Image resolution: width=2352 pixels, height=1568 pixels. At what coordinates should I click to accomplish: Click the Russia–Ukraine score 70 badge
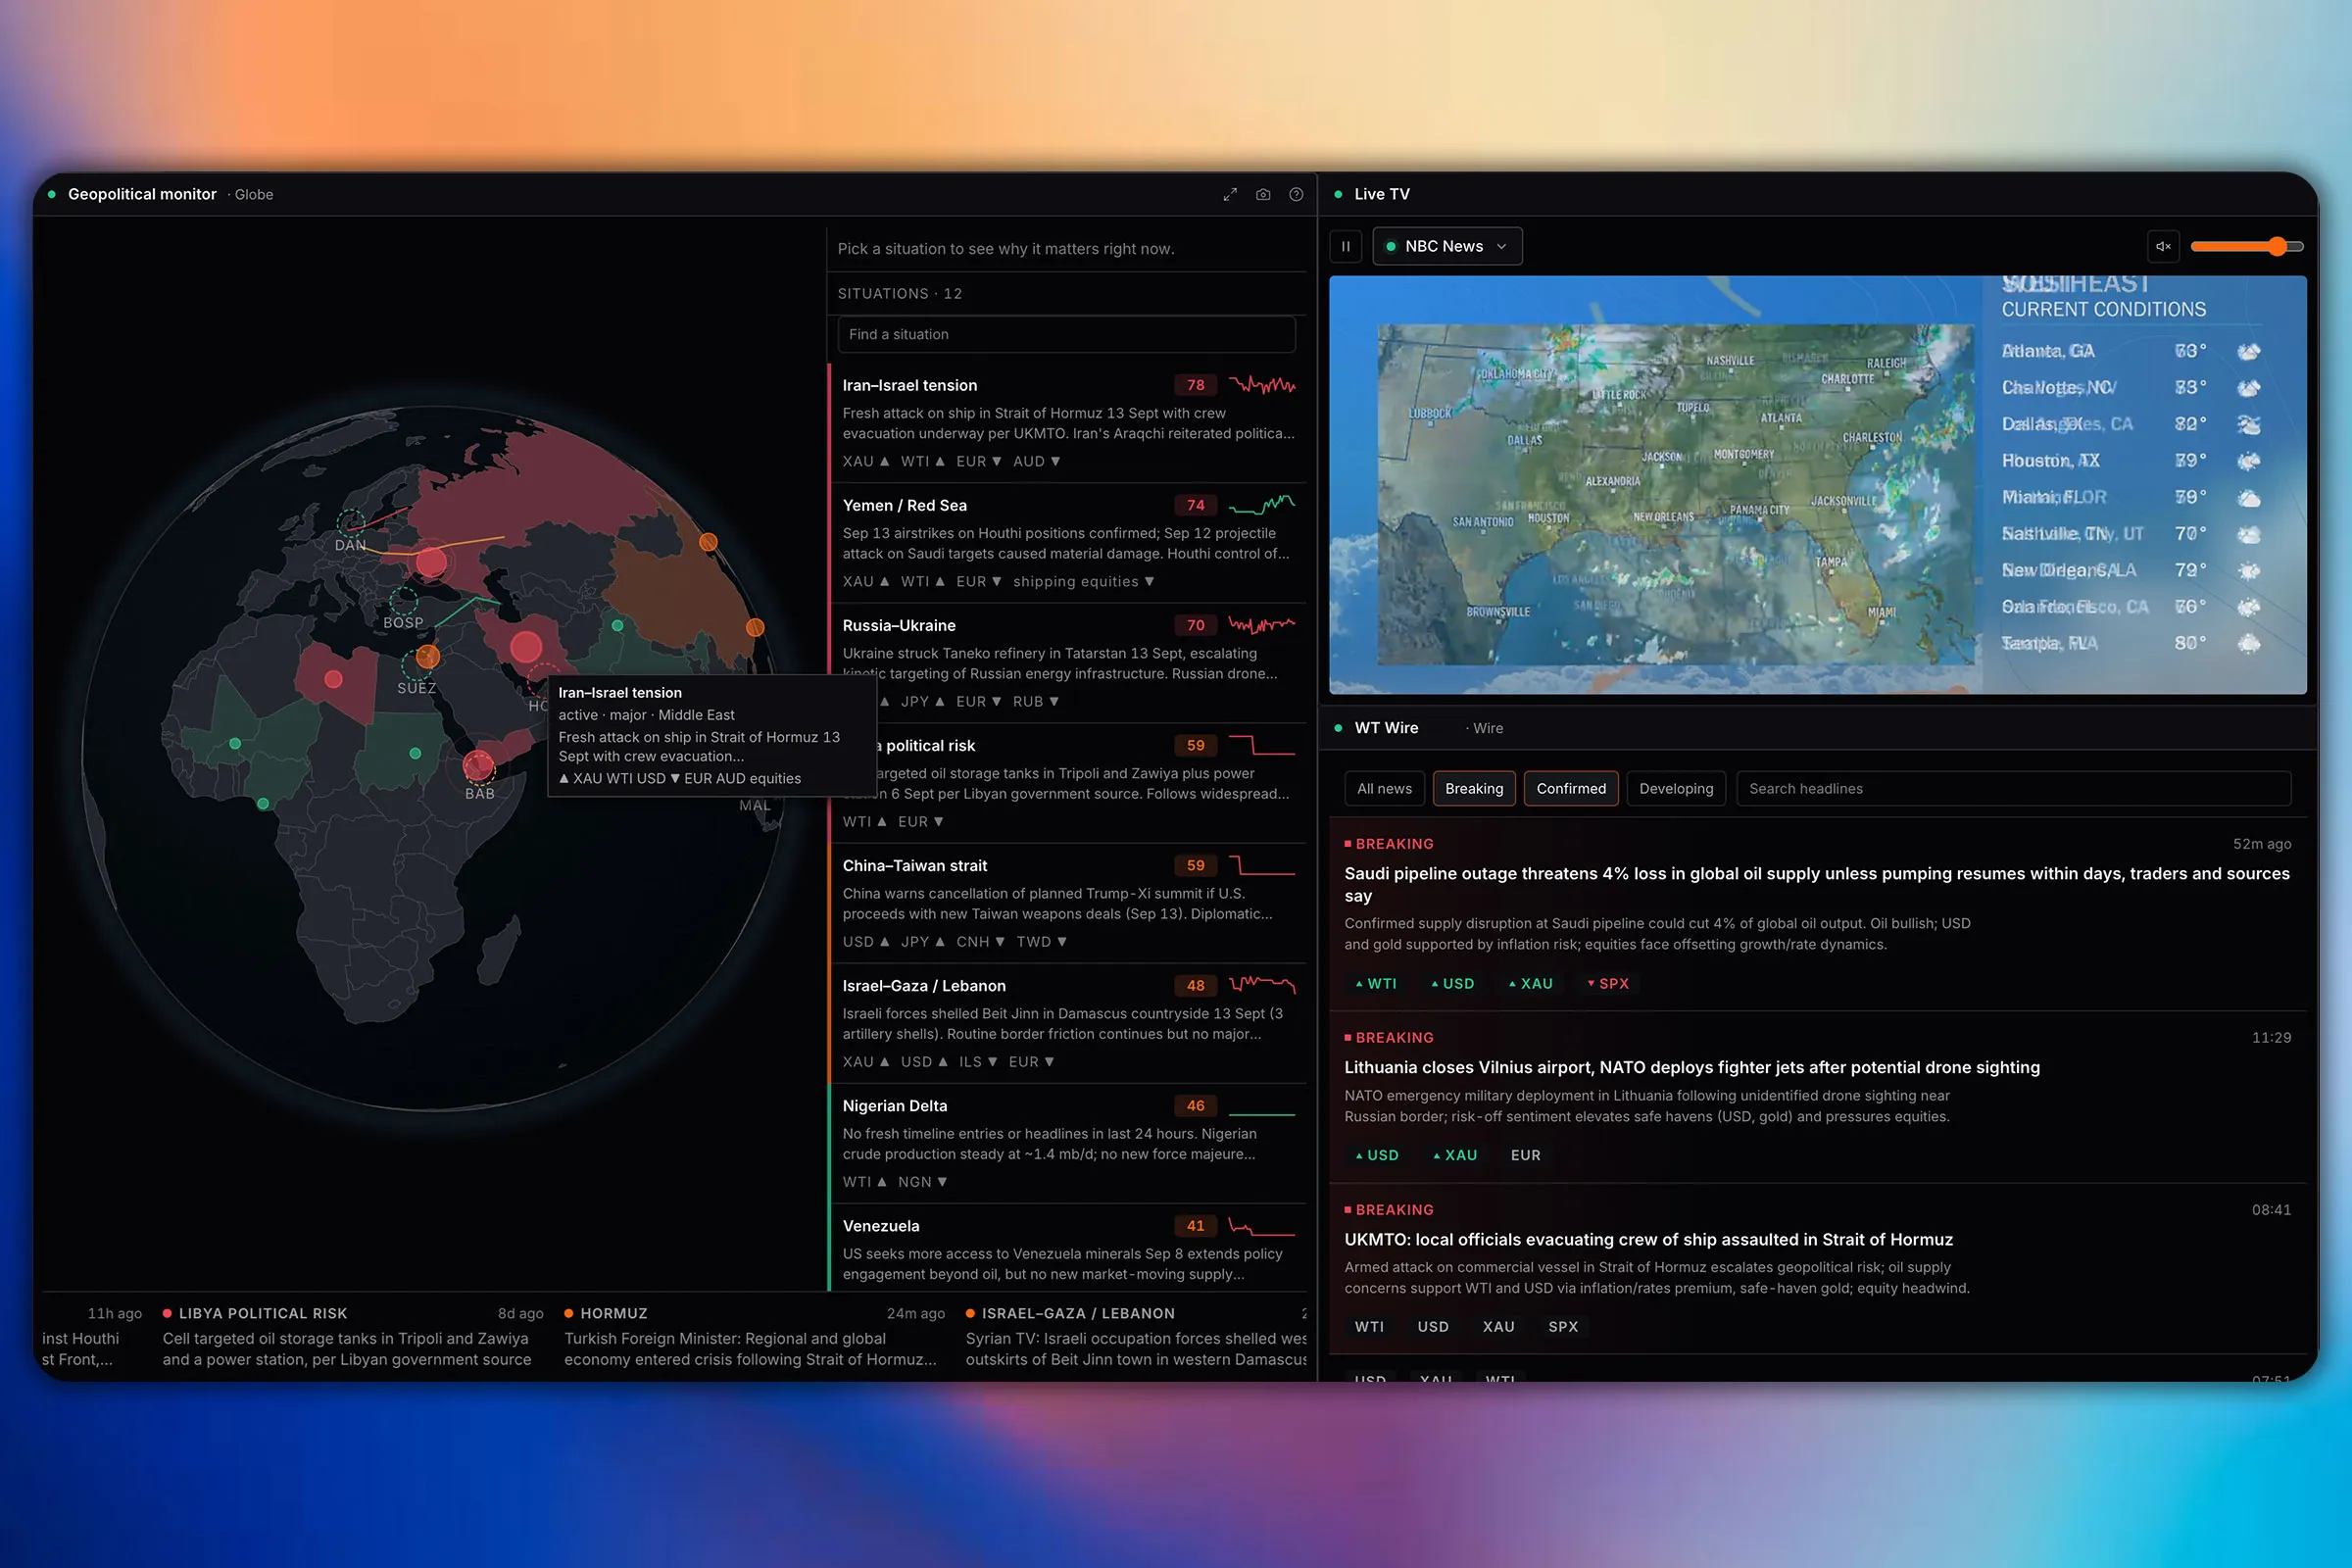(1195, 625)
